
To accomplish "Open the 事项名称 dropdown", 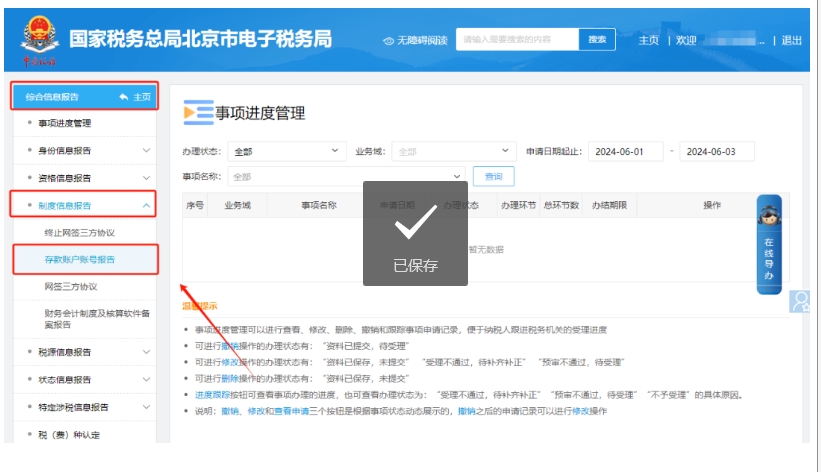I will tap(346, 176).
